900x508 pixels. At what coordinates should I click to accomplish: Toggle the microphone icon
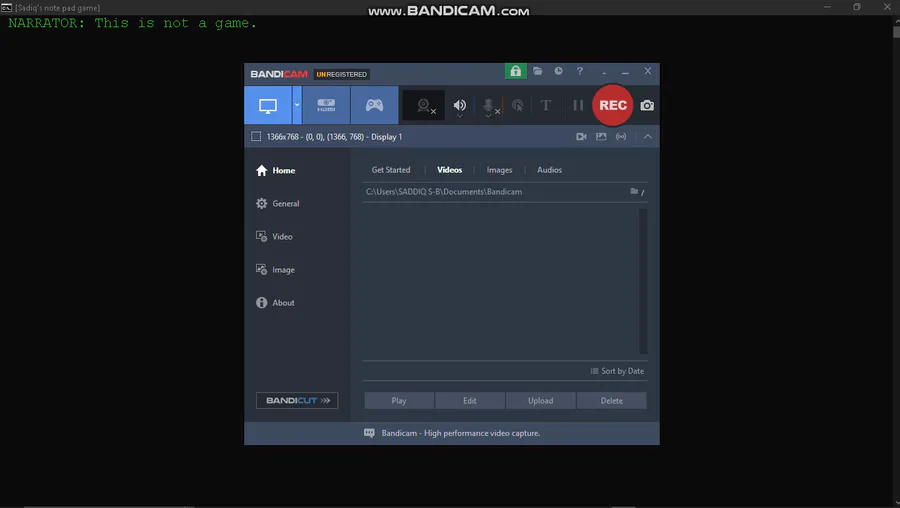[x=488, y=106]
